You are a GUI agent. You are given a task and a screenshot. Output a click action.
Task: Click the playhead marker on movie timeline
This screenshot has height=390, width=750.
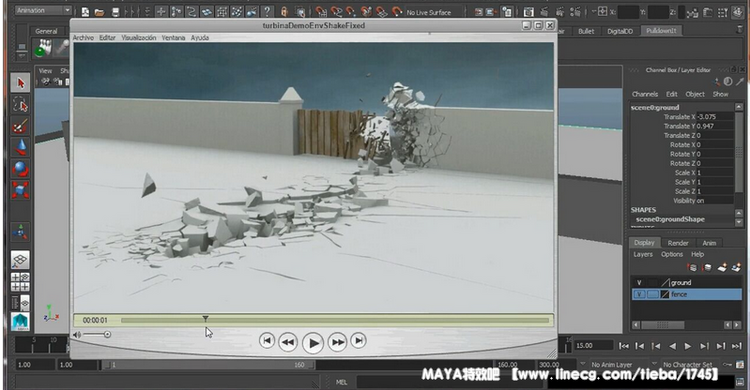[205, 319]
